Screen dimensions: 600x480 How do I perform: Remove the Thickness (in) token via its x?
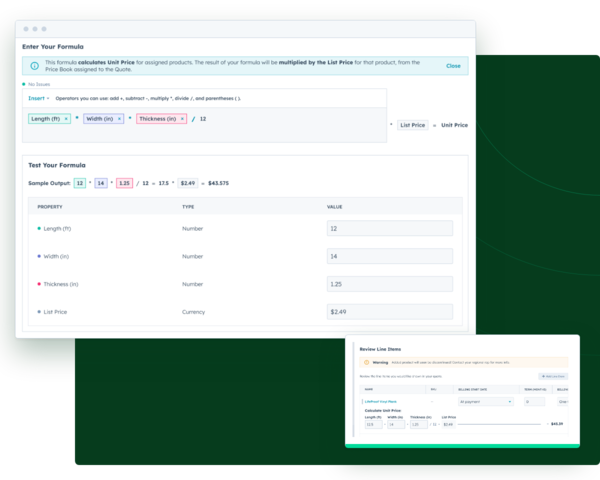click(183, 119)
